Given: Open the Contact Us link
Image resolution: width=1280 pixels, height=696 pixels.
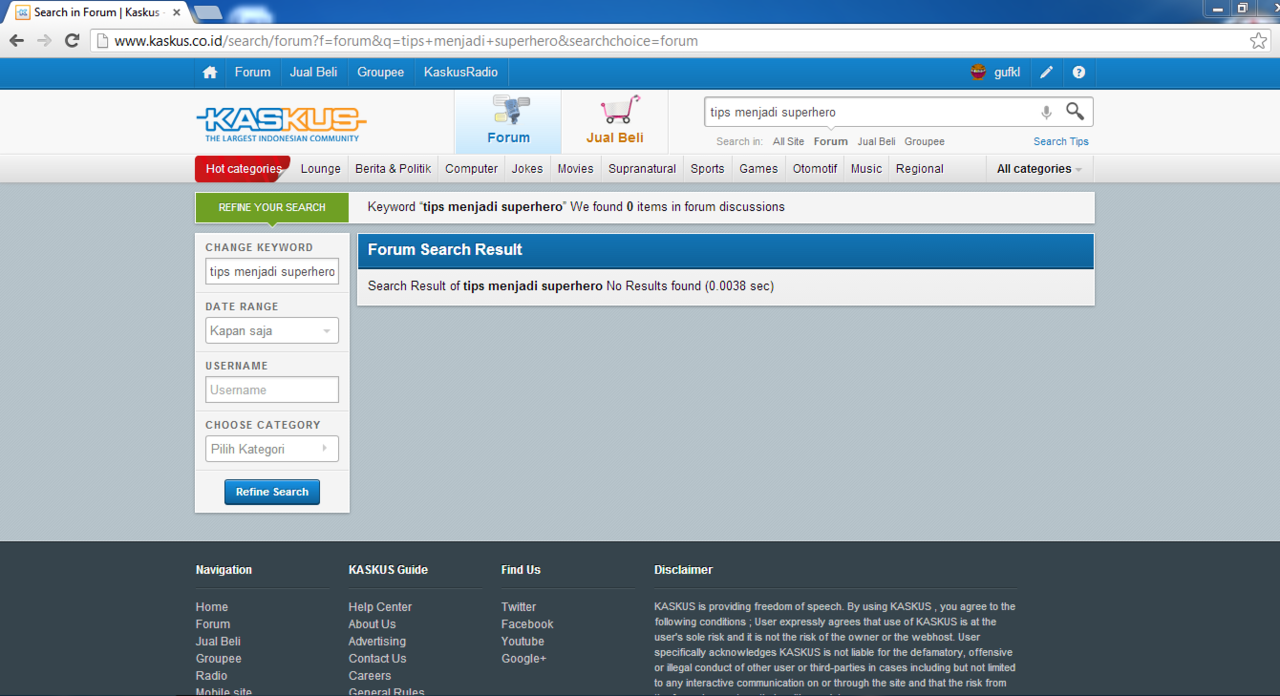Looking at the screenshot, I should pyautogui.click(x=377, y=658).
